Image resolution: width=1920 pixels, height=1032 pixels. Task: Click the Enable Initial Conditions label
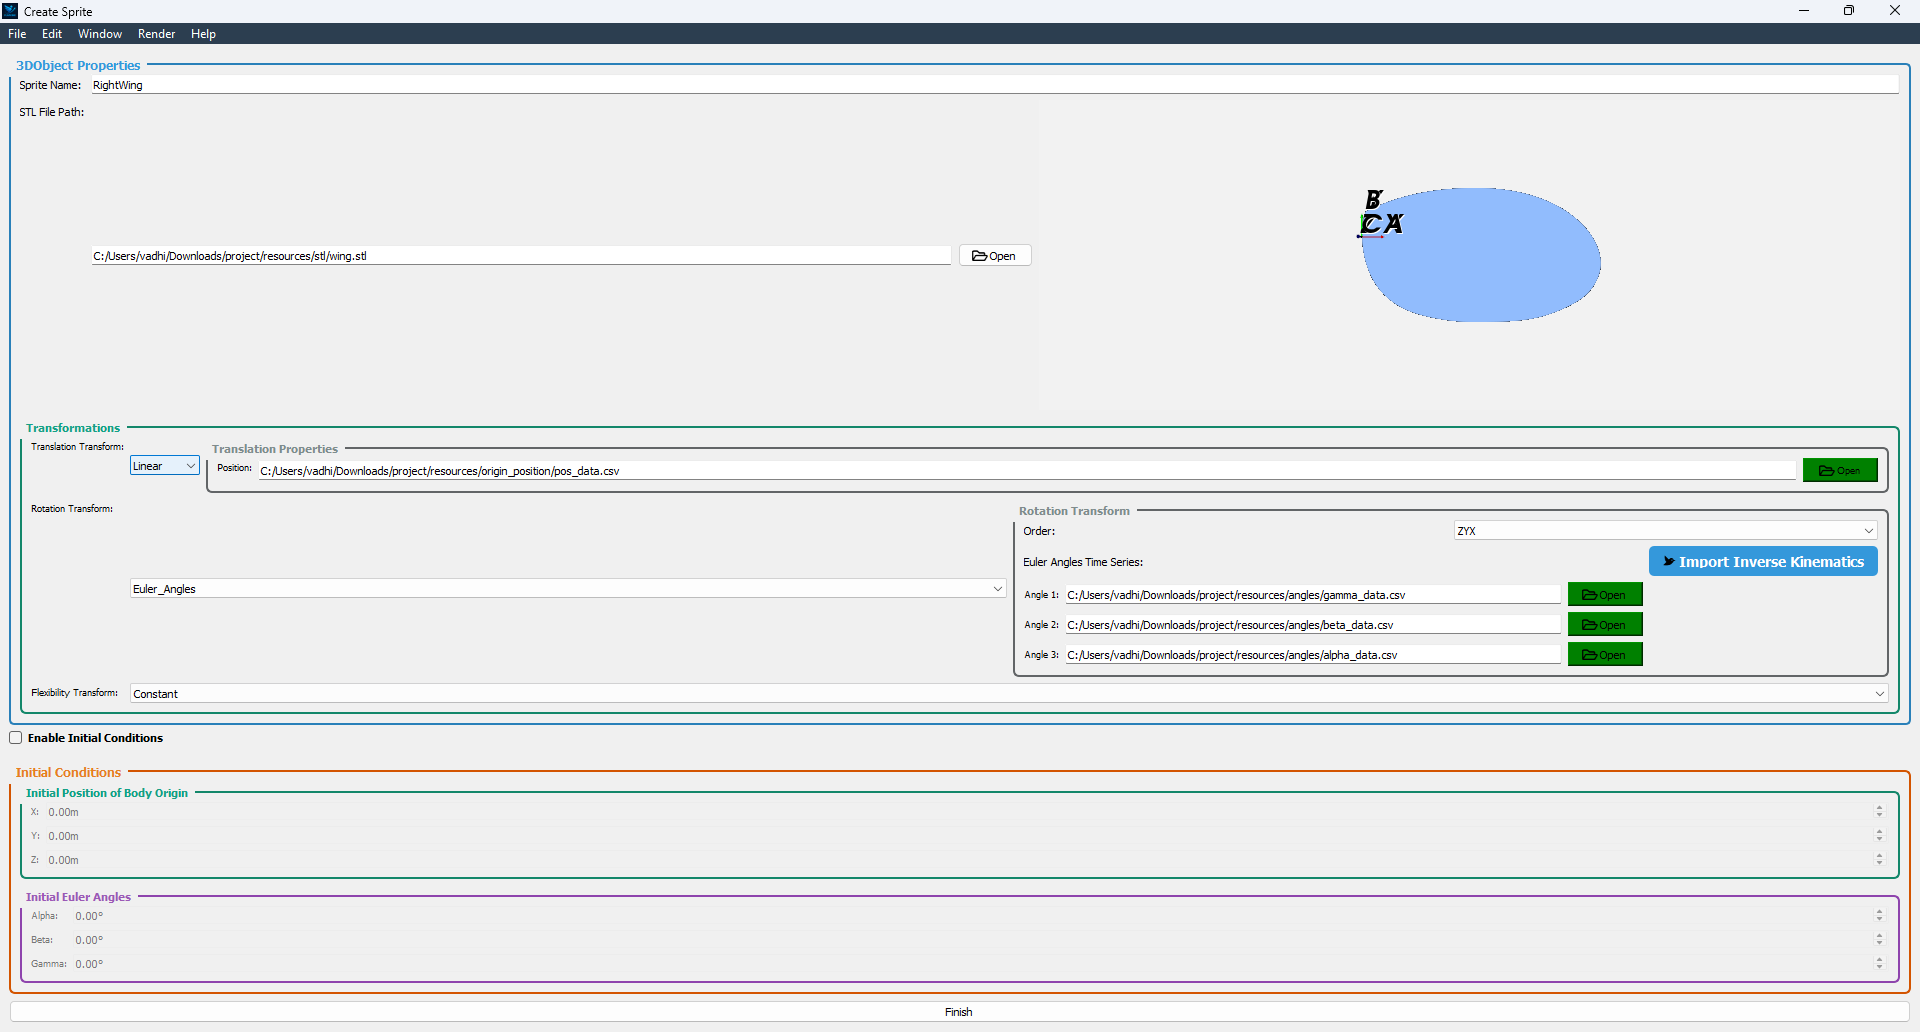(95, 738)
